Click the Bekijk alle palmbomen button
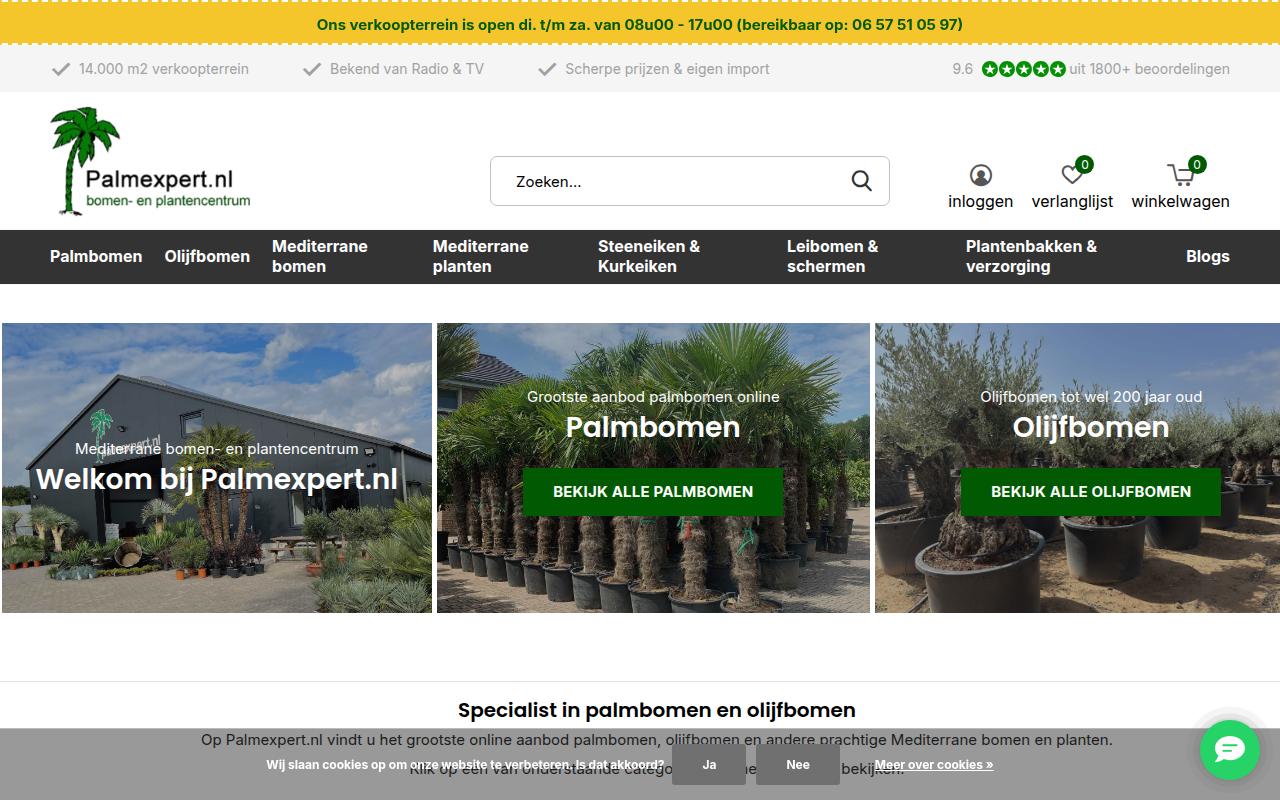This screenshot has height=800, width=1280. (653, 492)
